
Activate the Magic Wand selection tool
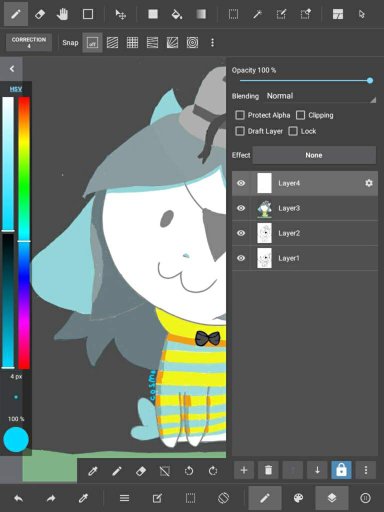257,14
